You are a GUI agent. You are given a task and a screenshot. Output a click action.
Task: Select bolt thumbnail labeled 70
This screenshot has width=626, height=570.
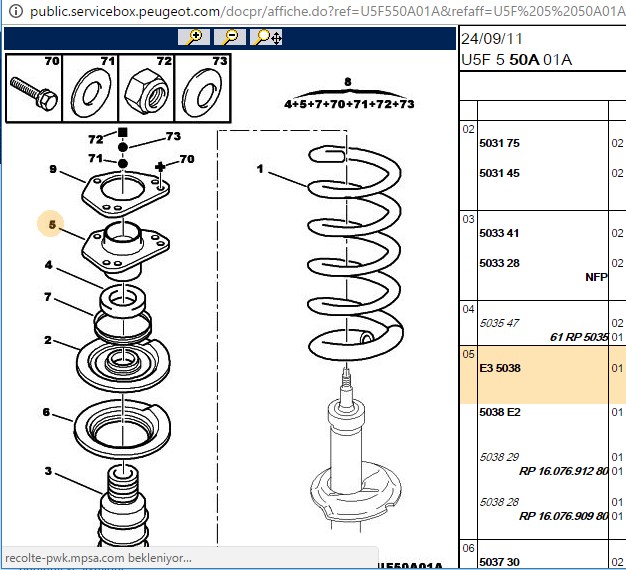(x=34, y=88)
